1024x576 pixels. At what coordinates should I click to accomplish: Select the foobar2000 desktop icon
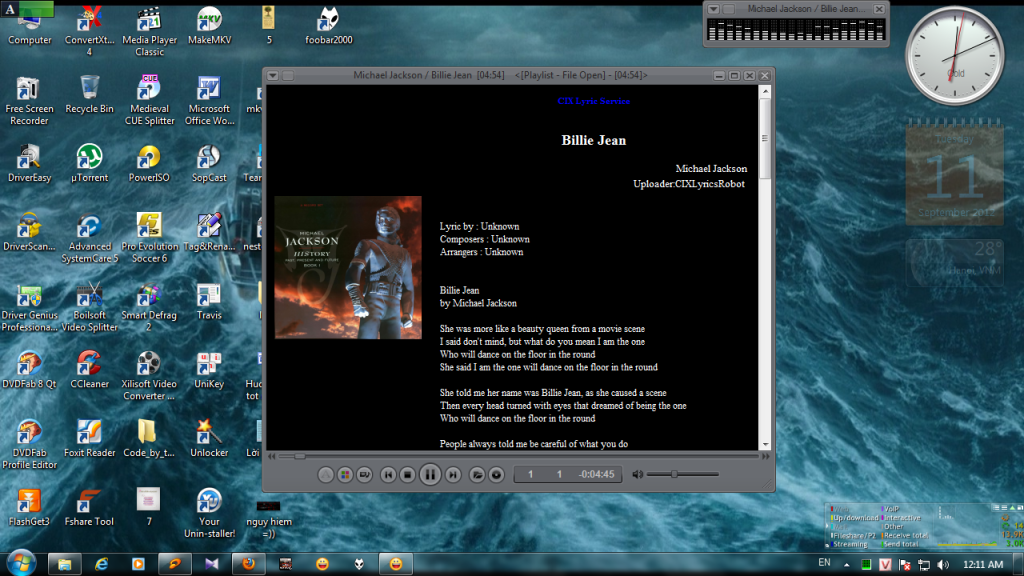pyautogui.click(x=328, y=26)
